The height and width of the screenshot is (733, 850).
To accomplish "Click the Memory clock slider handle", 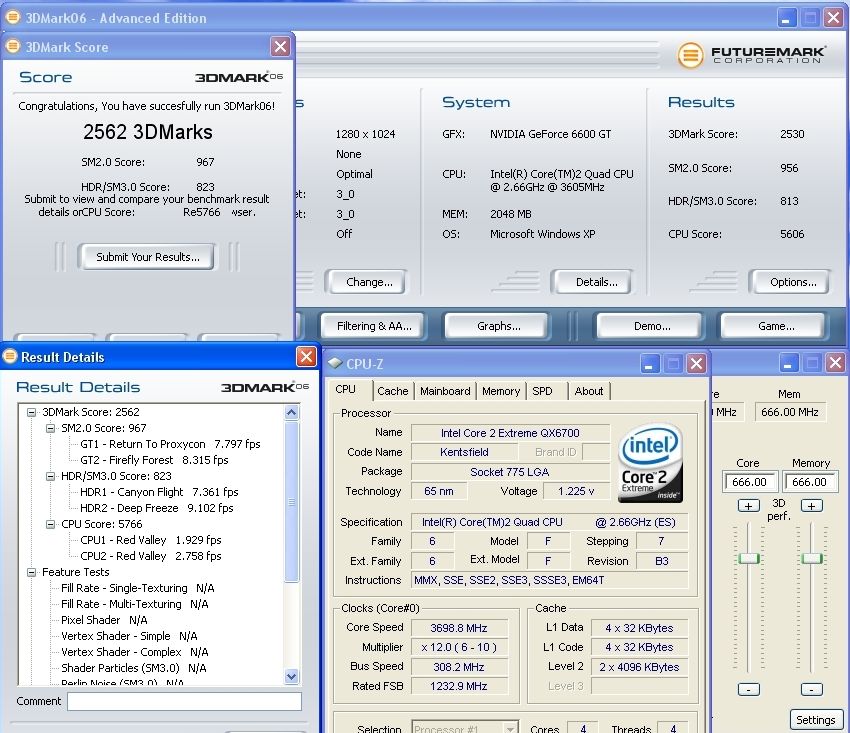I will click(x=812, y=558).
